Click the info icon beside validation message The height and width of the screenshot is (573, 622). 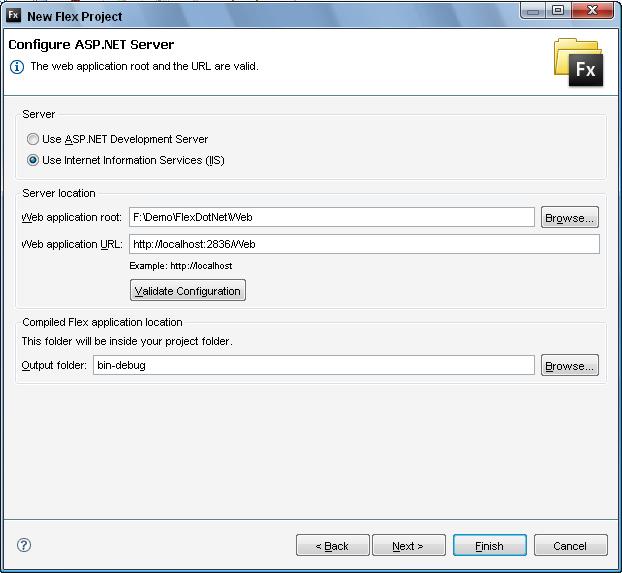tap(16, 67)
